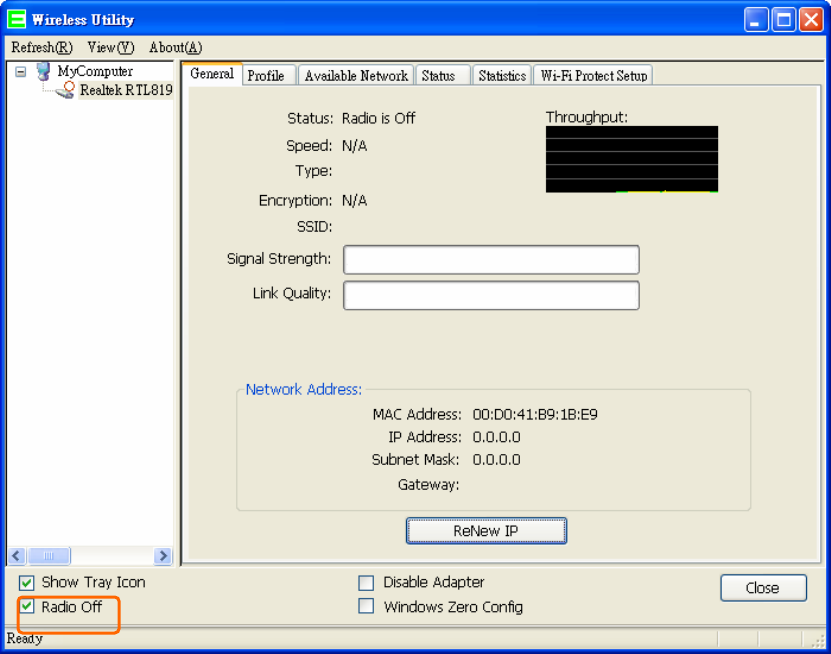
Task: Open the Statistics tab
Action: coord(502,76)
